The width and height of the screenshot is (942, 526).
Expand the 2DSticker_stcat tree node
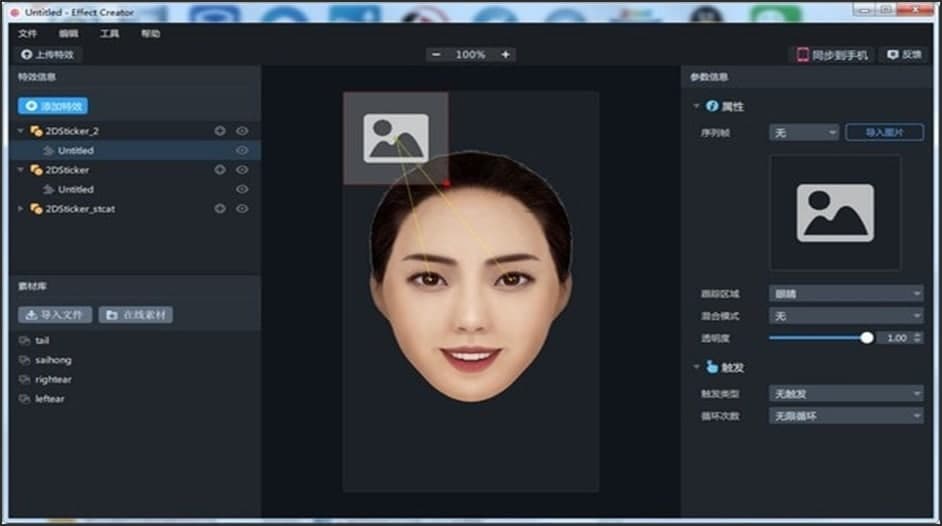(x=22, y=209)
